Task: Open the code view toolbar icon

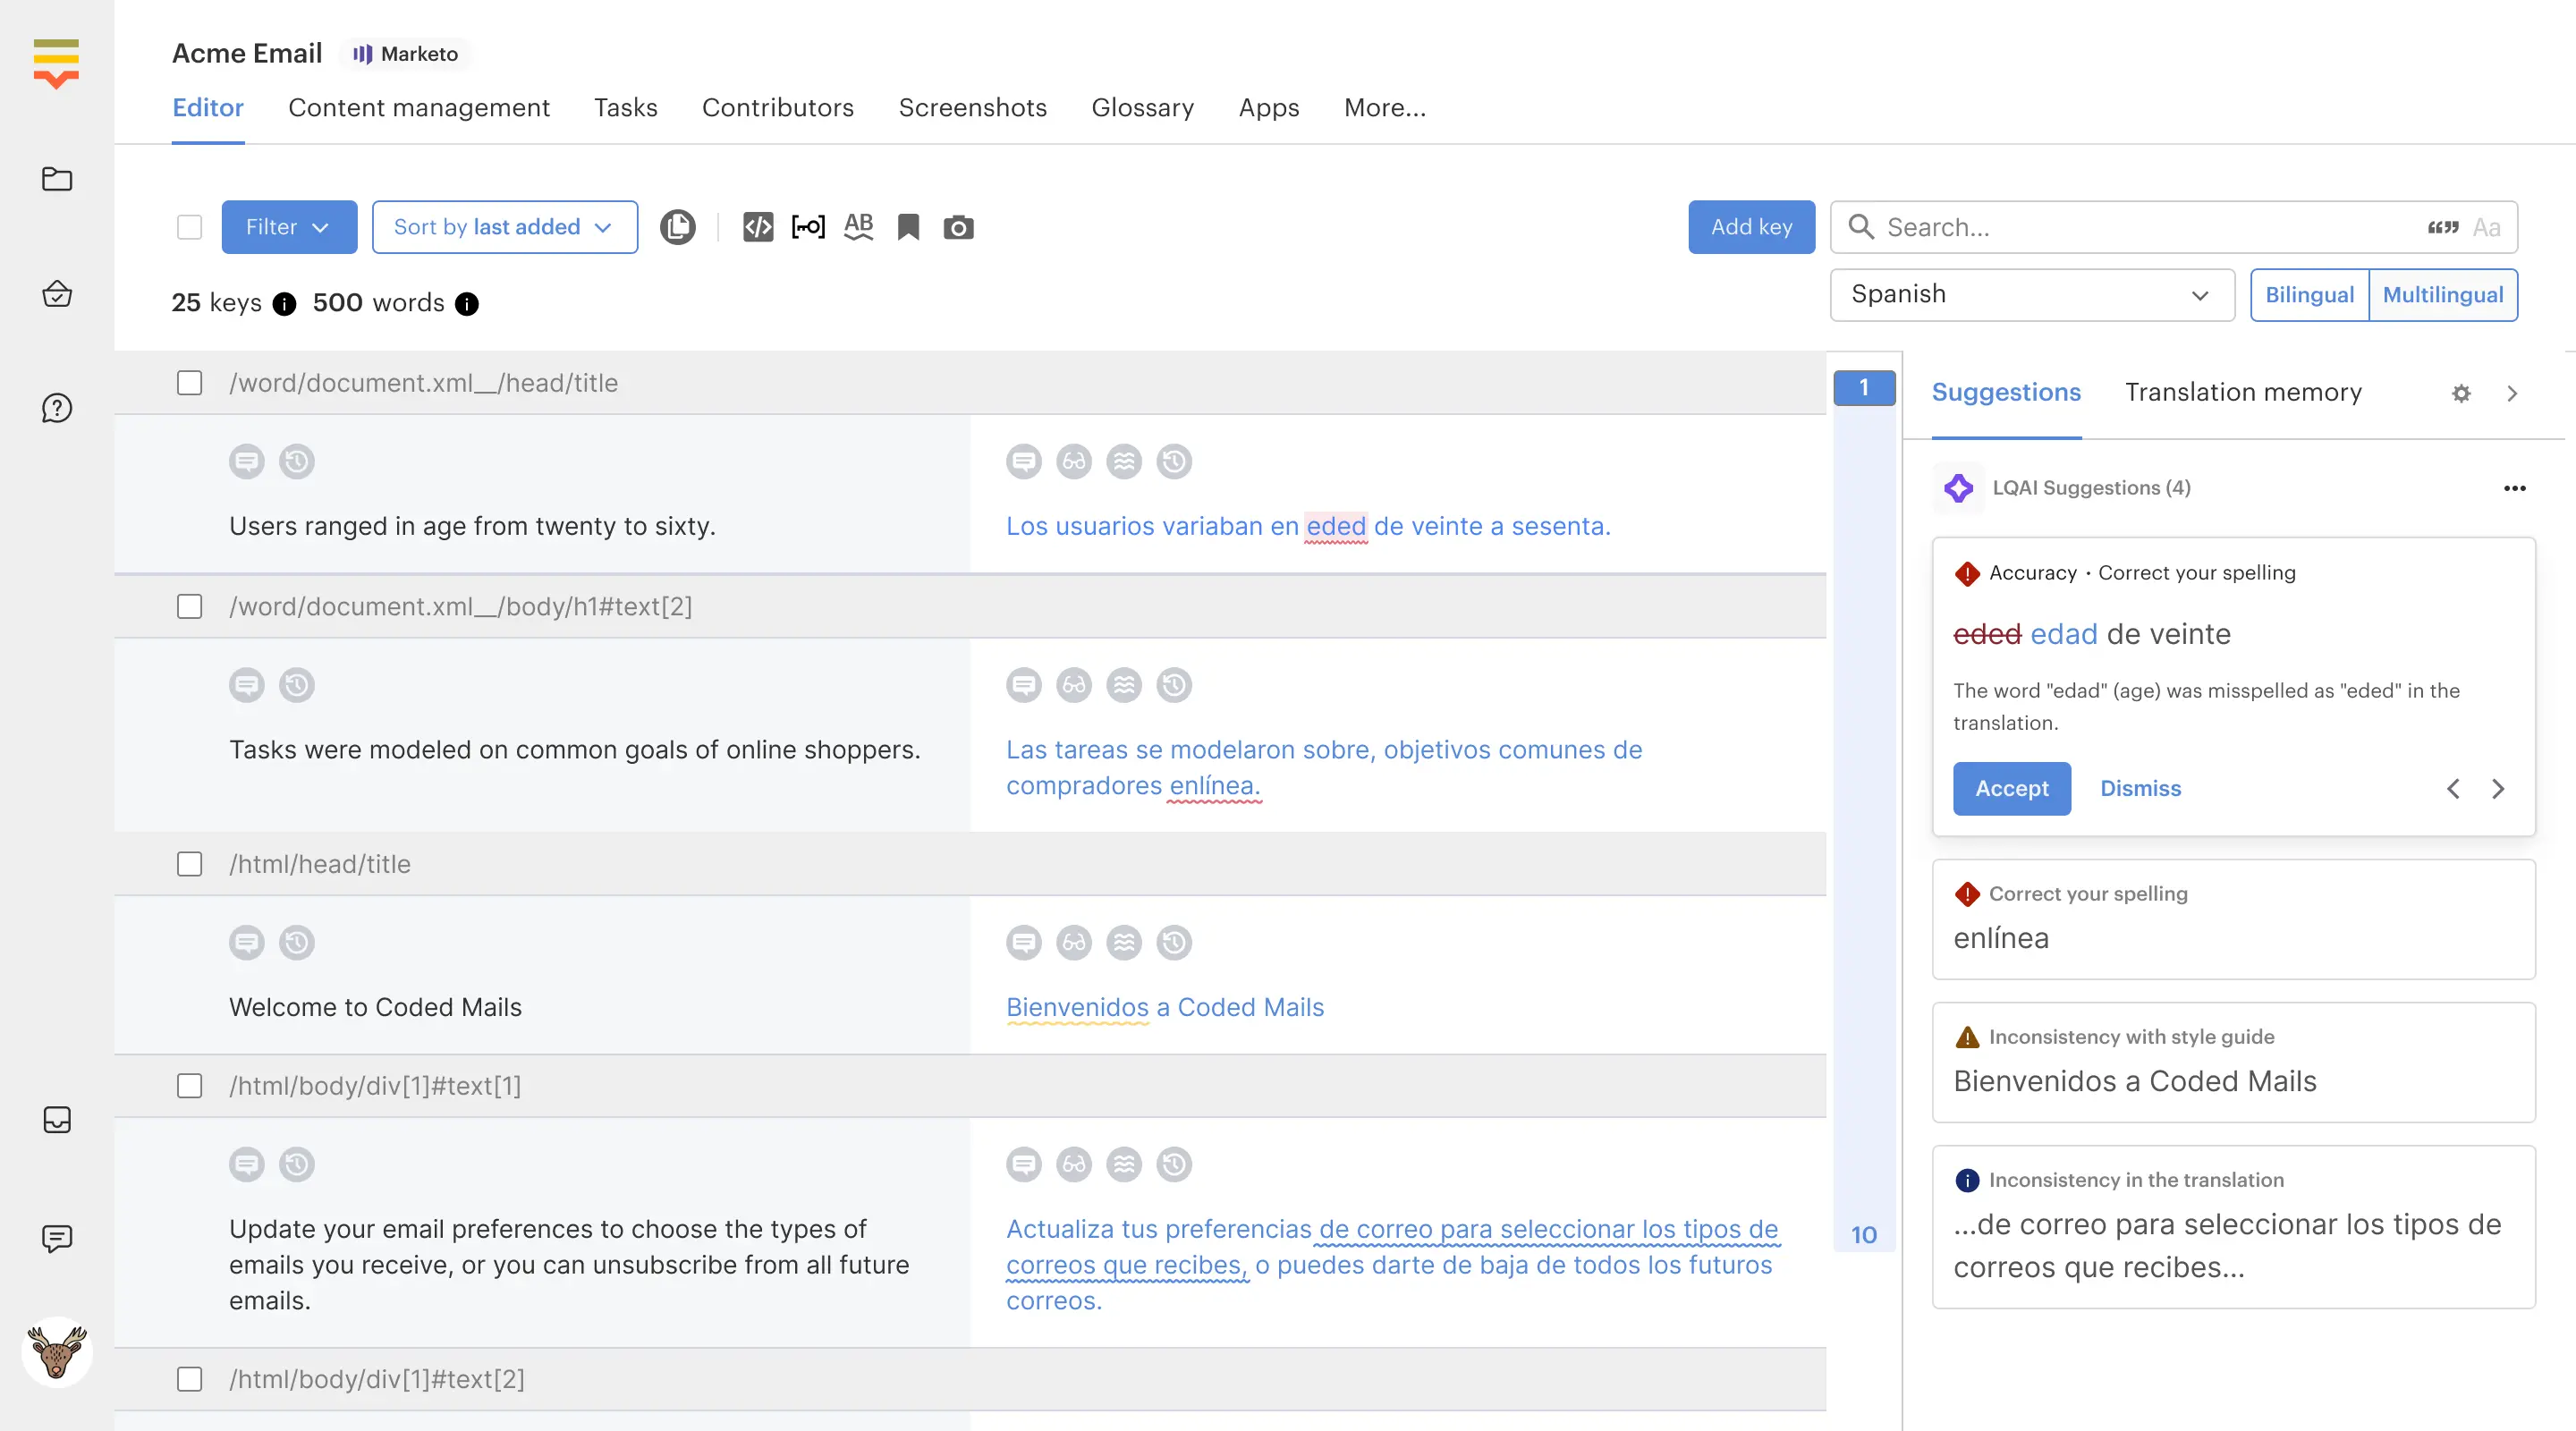Action: (757, 227)
